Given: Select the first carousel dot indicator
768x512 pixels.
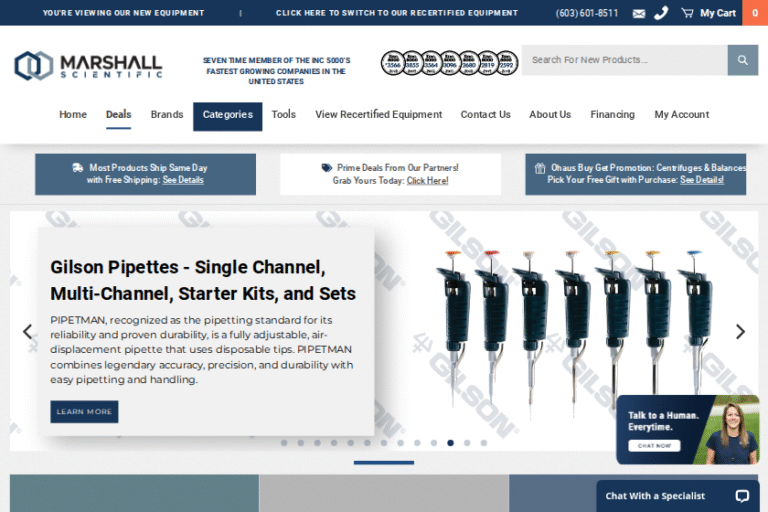Looking at the screenshot, I should (x=284, y=442).
